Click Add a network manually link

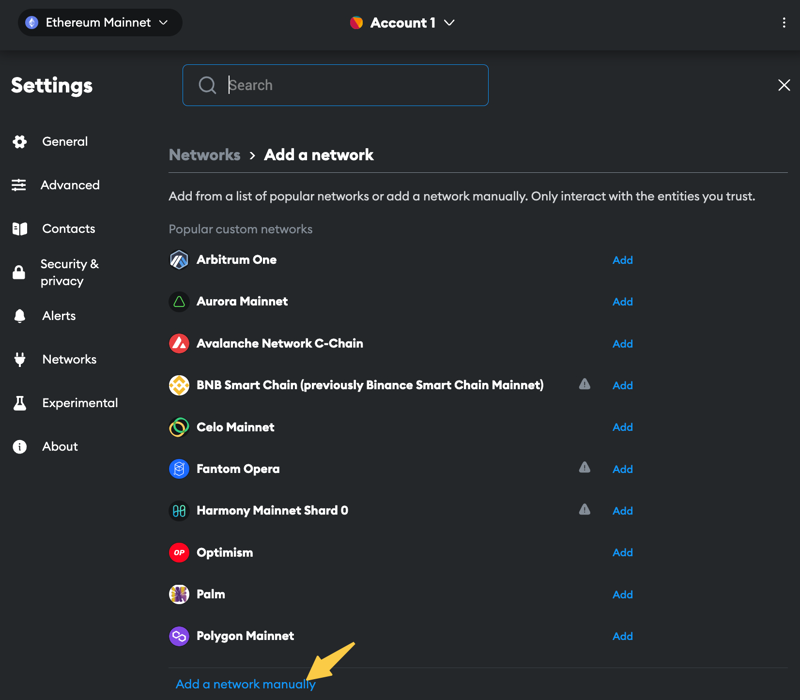pyautogui.click(x=245, y=684)
